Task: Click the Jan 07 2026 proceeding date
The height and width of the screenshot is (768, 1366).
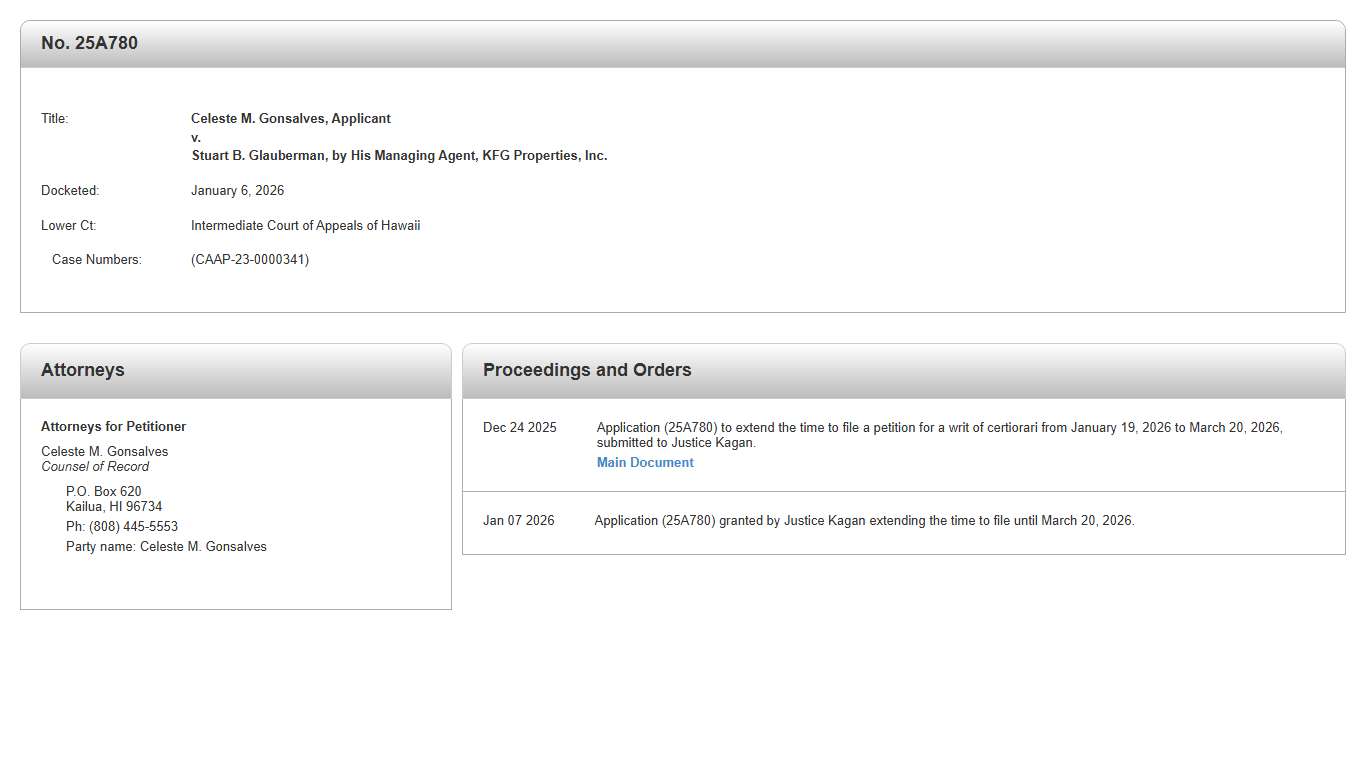Action: coord(518,521)
